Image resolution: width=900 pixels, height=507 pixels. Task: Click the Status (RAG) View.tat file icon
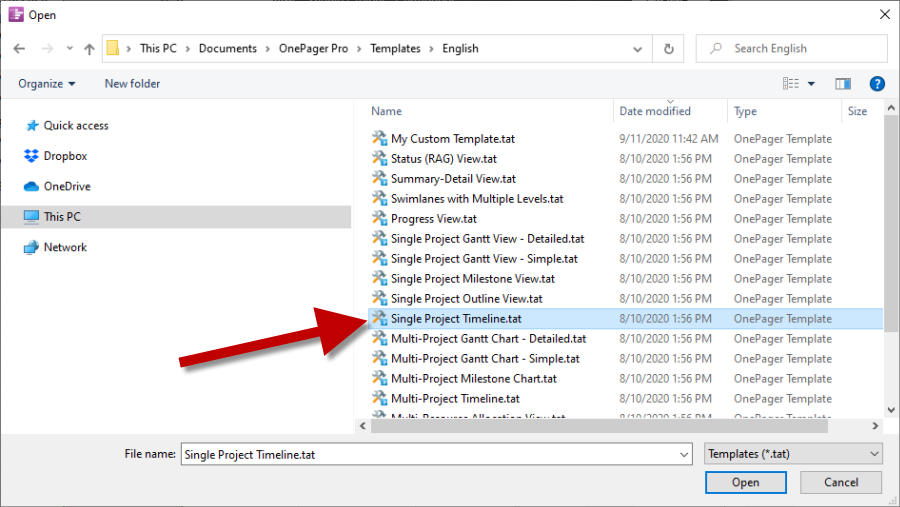[379, 158]
